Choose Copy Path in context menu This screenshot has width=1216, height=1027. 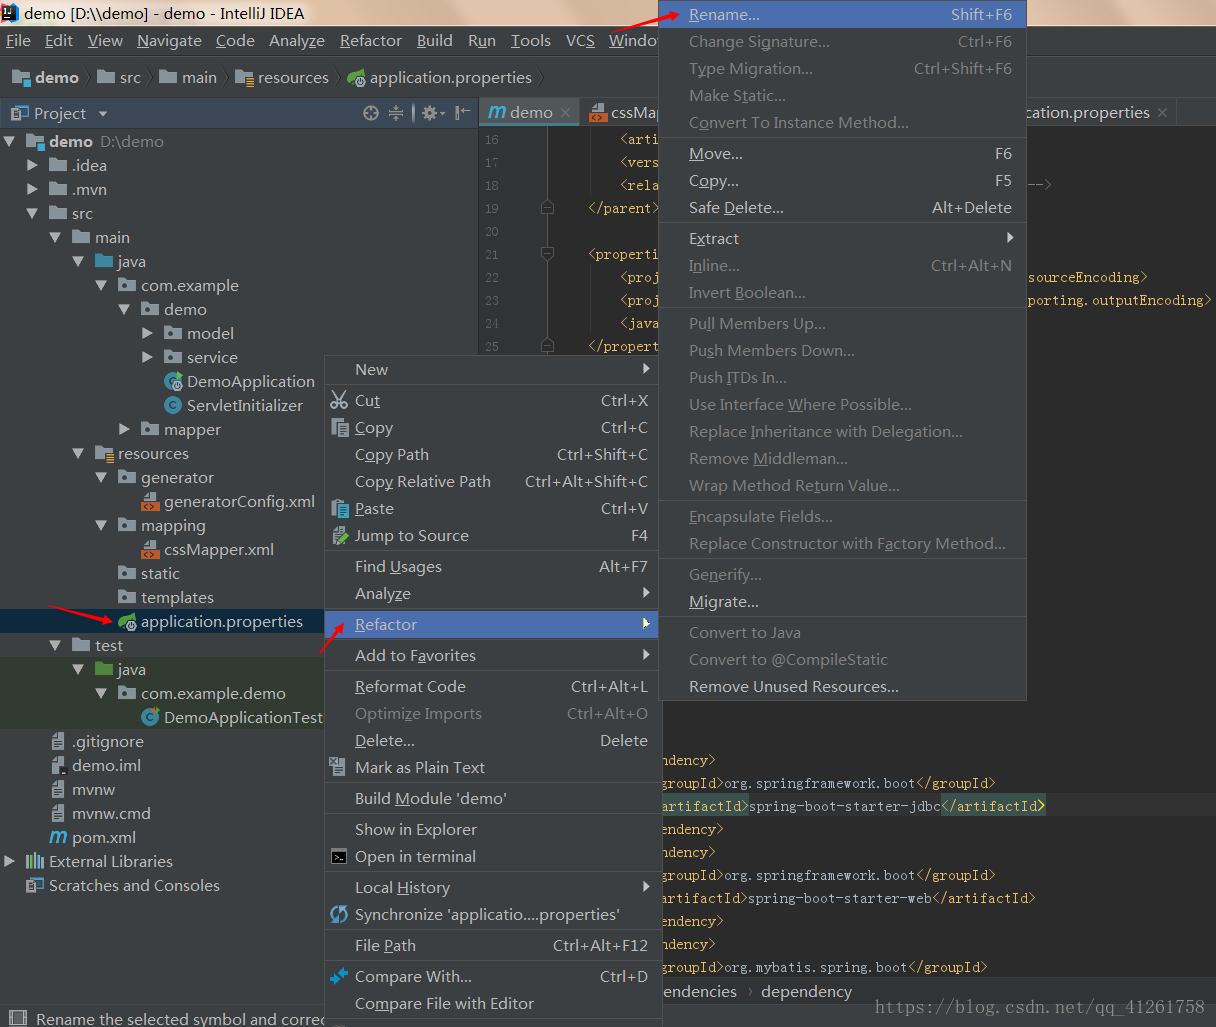pyautogui.click(x=491, y=455)
